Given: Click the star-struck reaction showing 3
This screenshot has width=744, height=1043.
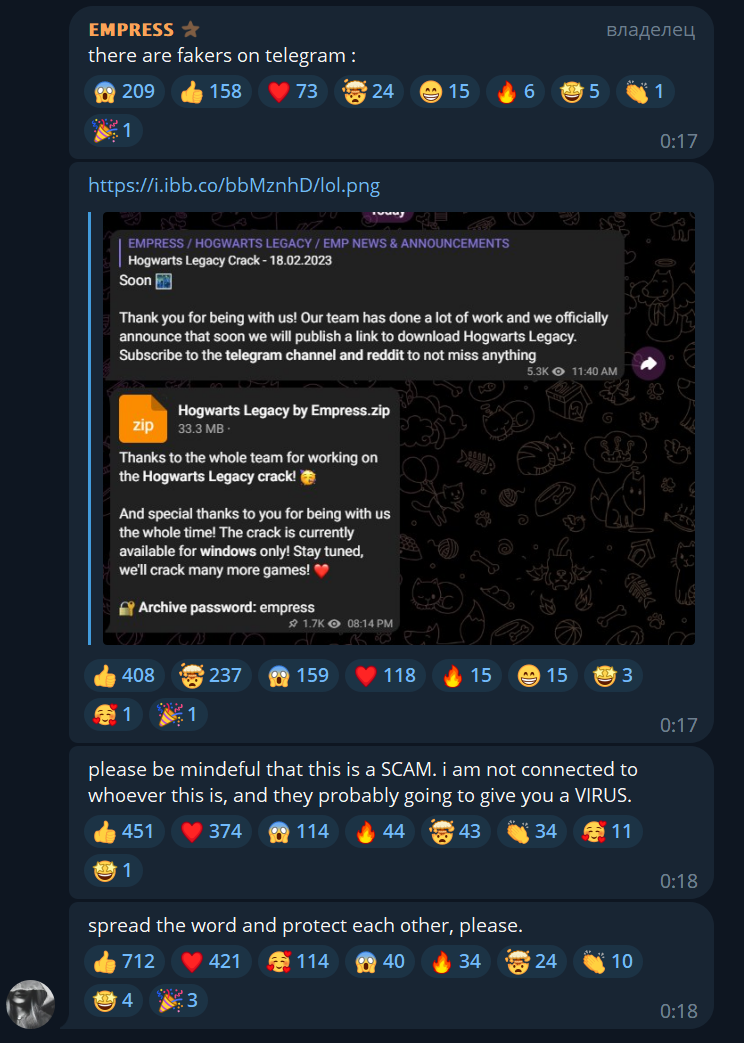Looking at the screenshot, I should (613, 675).
